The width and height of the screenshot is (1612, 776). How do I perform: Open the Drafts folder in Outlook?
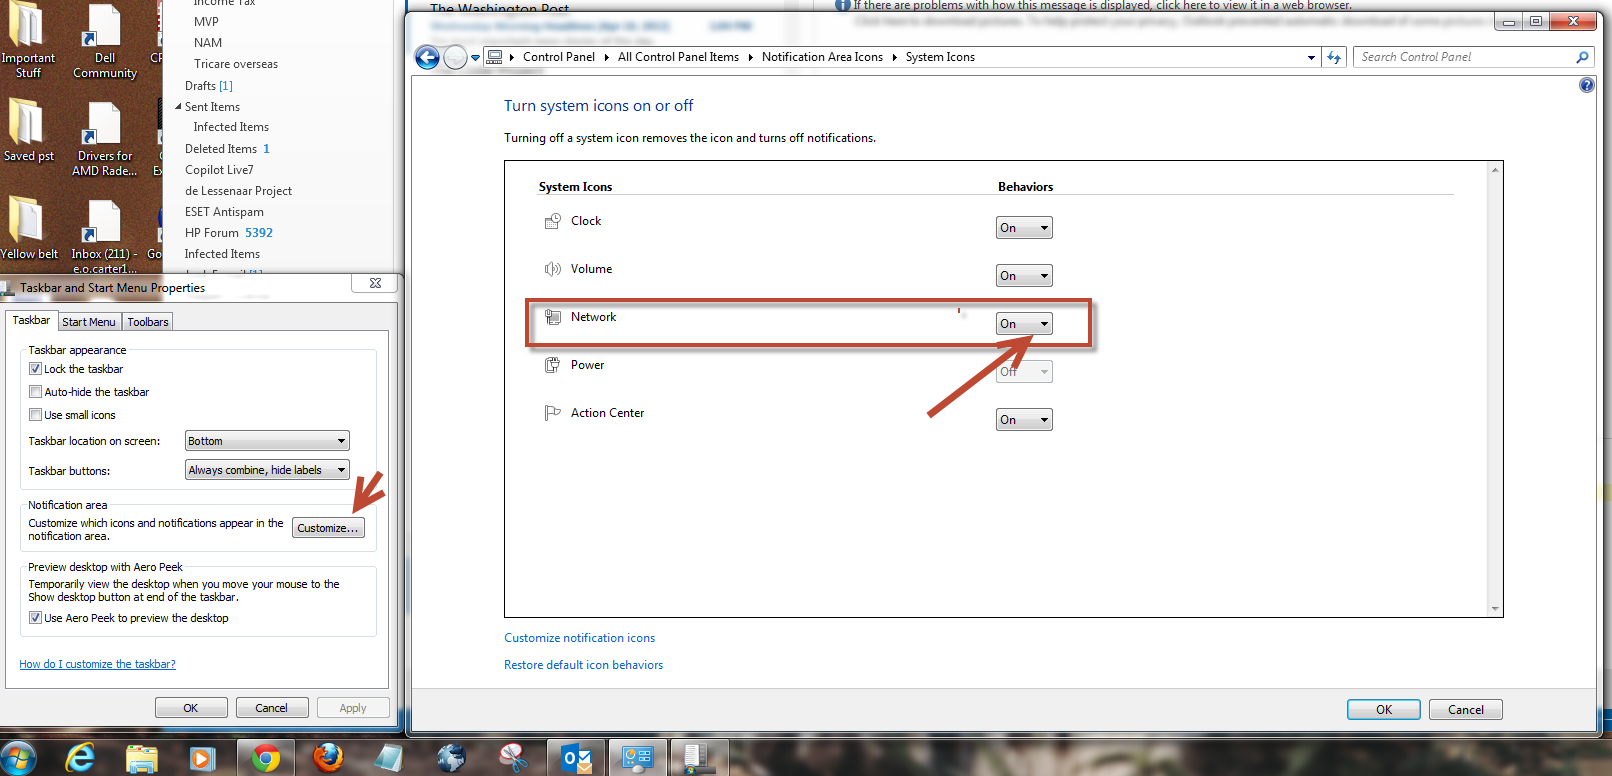pos(209,86)
